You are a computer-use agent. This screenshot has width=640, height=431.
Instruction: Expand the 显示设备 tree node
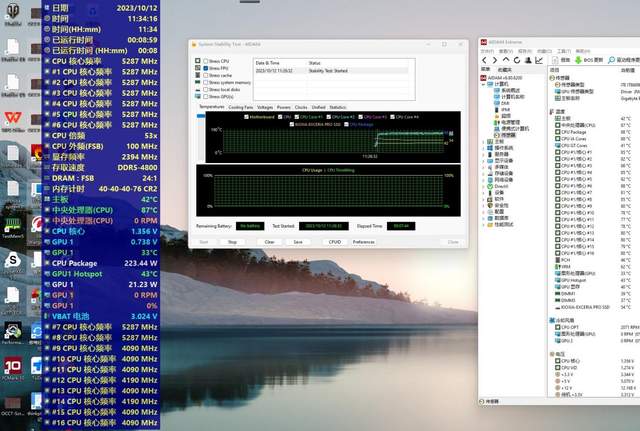click(x=484, y=161)
